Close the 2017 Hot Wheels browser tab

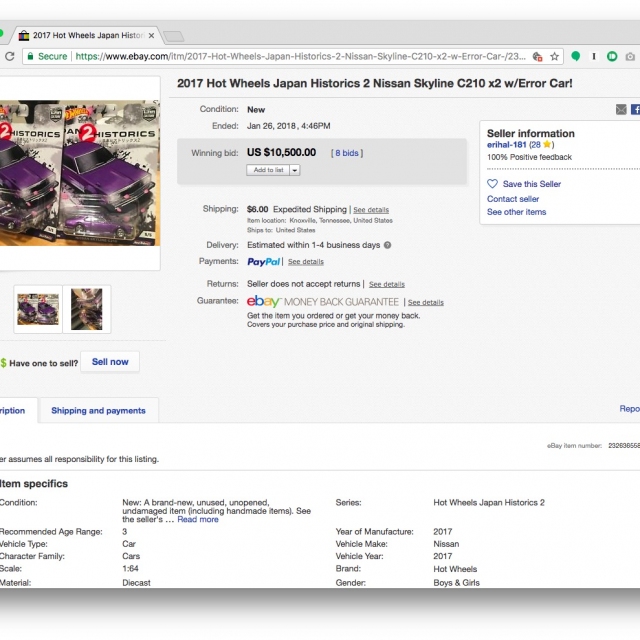pyautogui.click(x=153, y=35)
